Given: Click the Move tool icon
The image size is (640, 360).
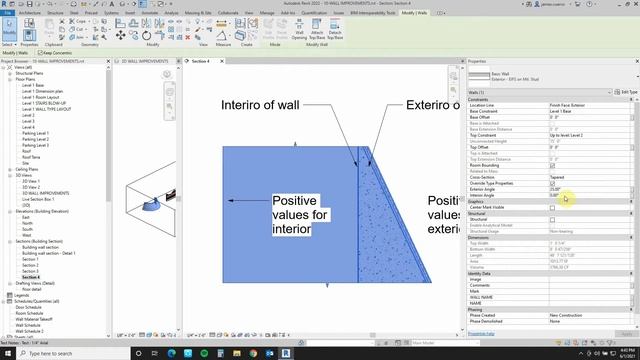Looking at the screenshot, I should 120,36.
